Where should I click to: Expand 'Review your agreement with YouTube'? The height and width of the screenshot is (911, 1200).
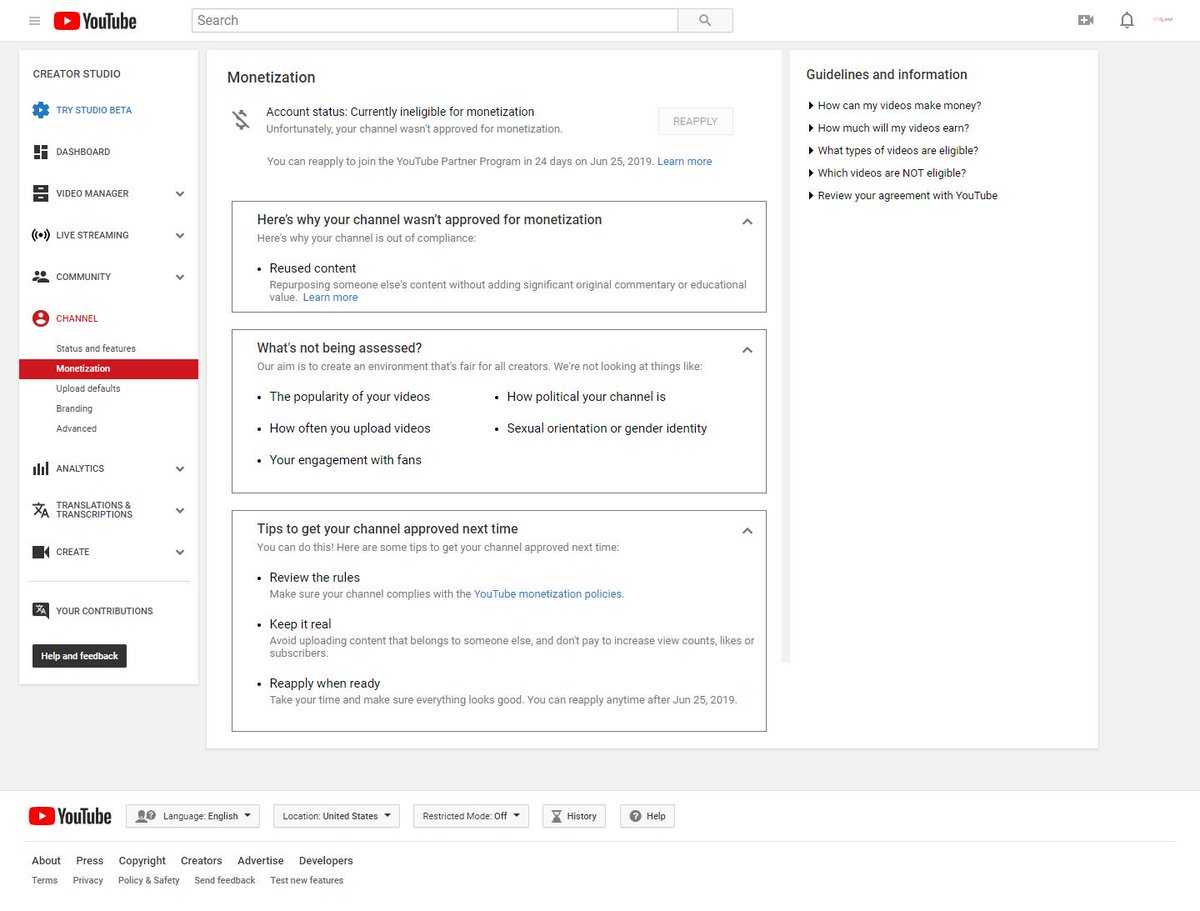pos(902,196)
